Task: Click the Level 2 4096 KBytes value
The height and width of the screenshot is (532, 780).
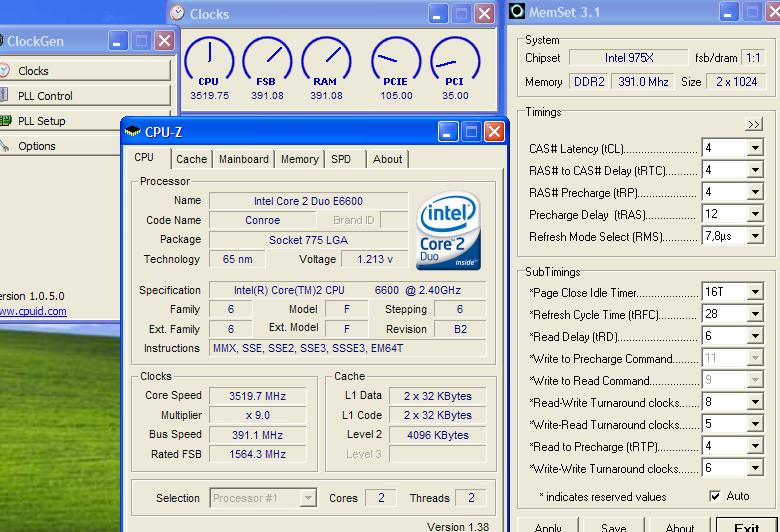Action: coord(438,435)
